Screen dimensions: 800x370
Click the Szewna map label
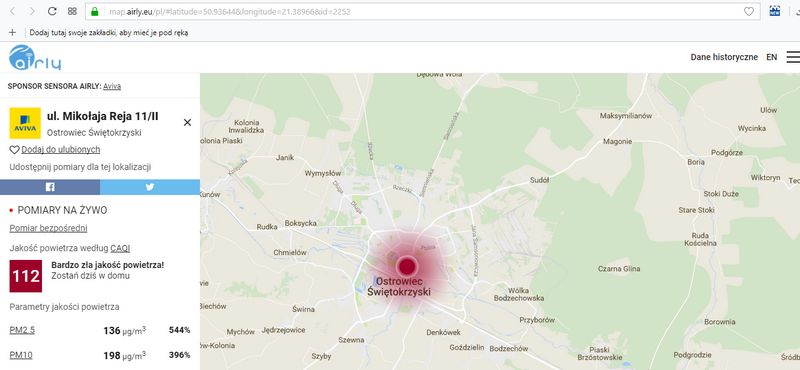click(352, 340)
